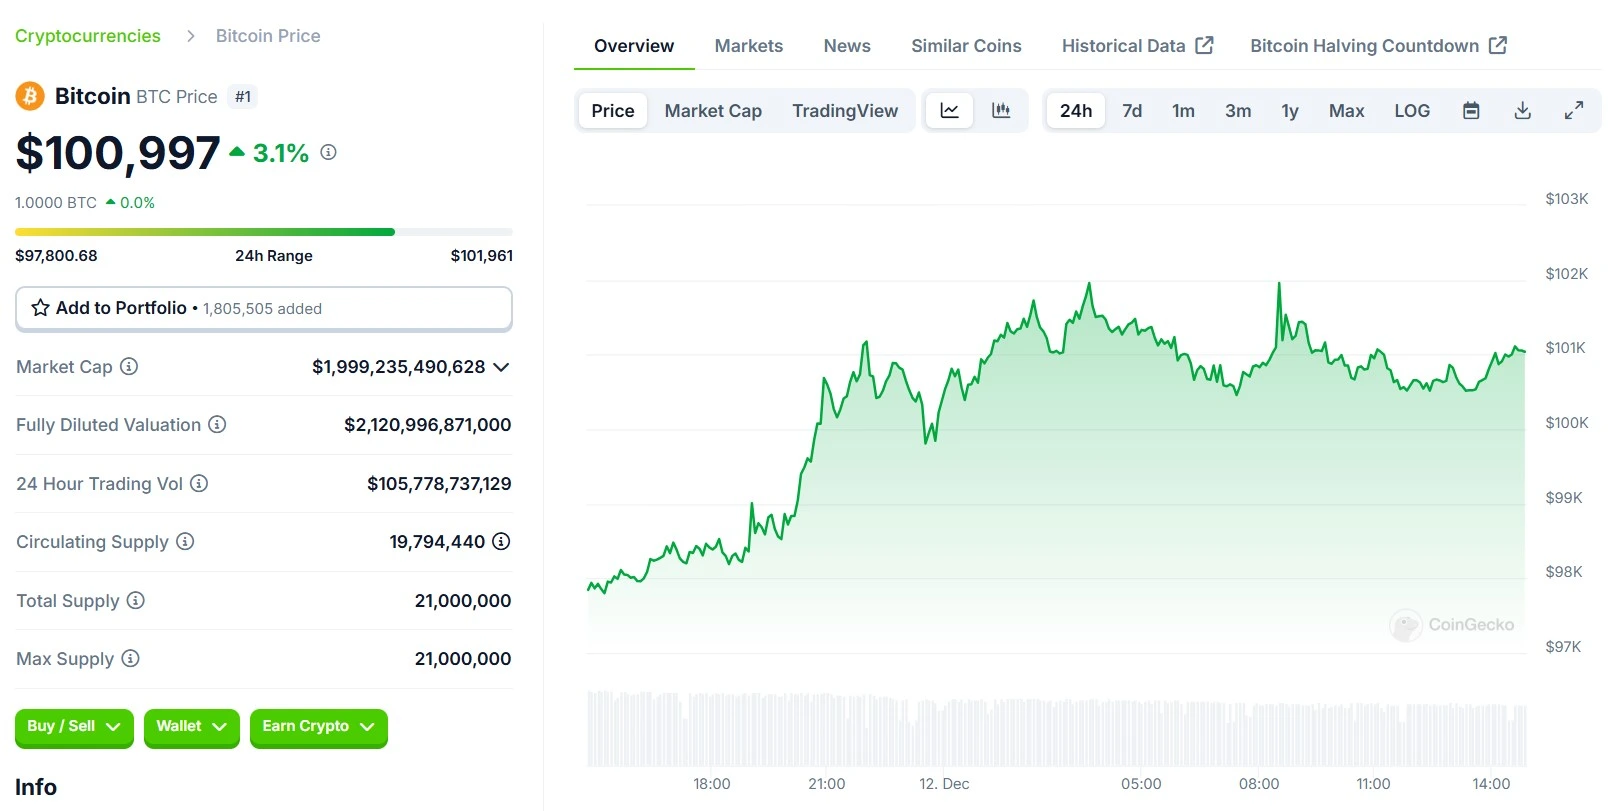
Task: Open the Markets tab
Action: coord(748,46)
